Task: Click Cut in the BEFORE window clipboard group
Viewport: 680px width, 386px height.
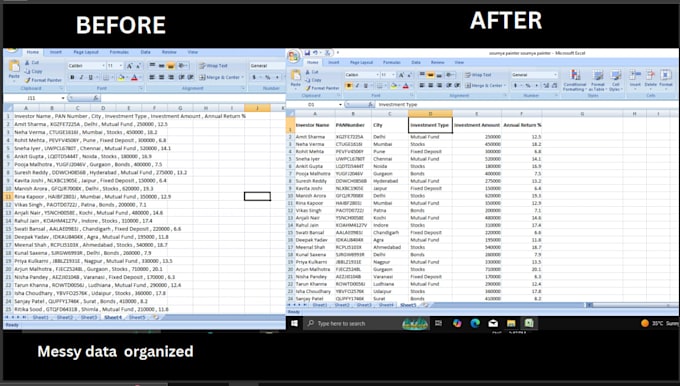Action: (x=32, y=62)
